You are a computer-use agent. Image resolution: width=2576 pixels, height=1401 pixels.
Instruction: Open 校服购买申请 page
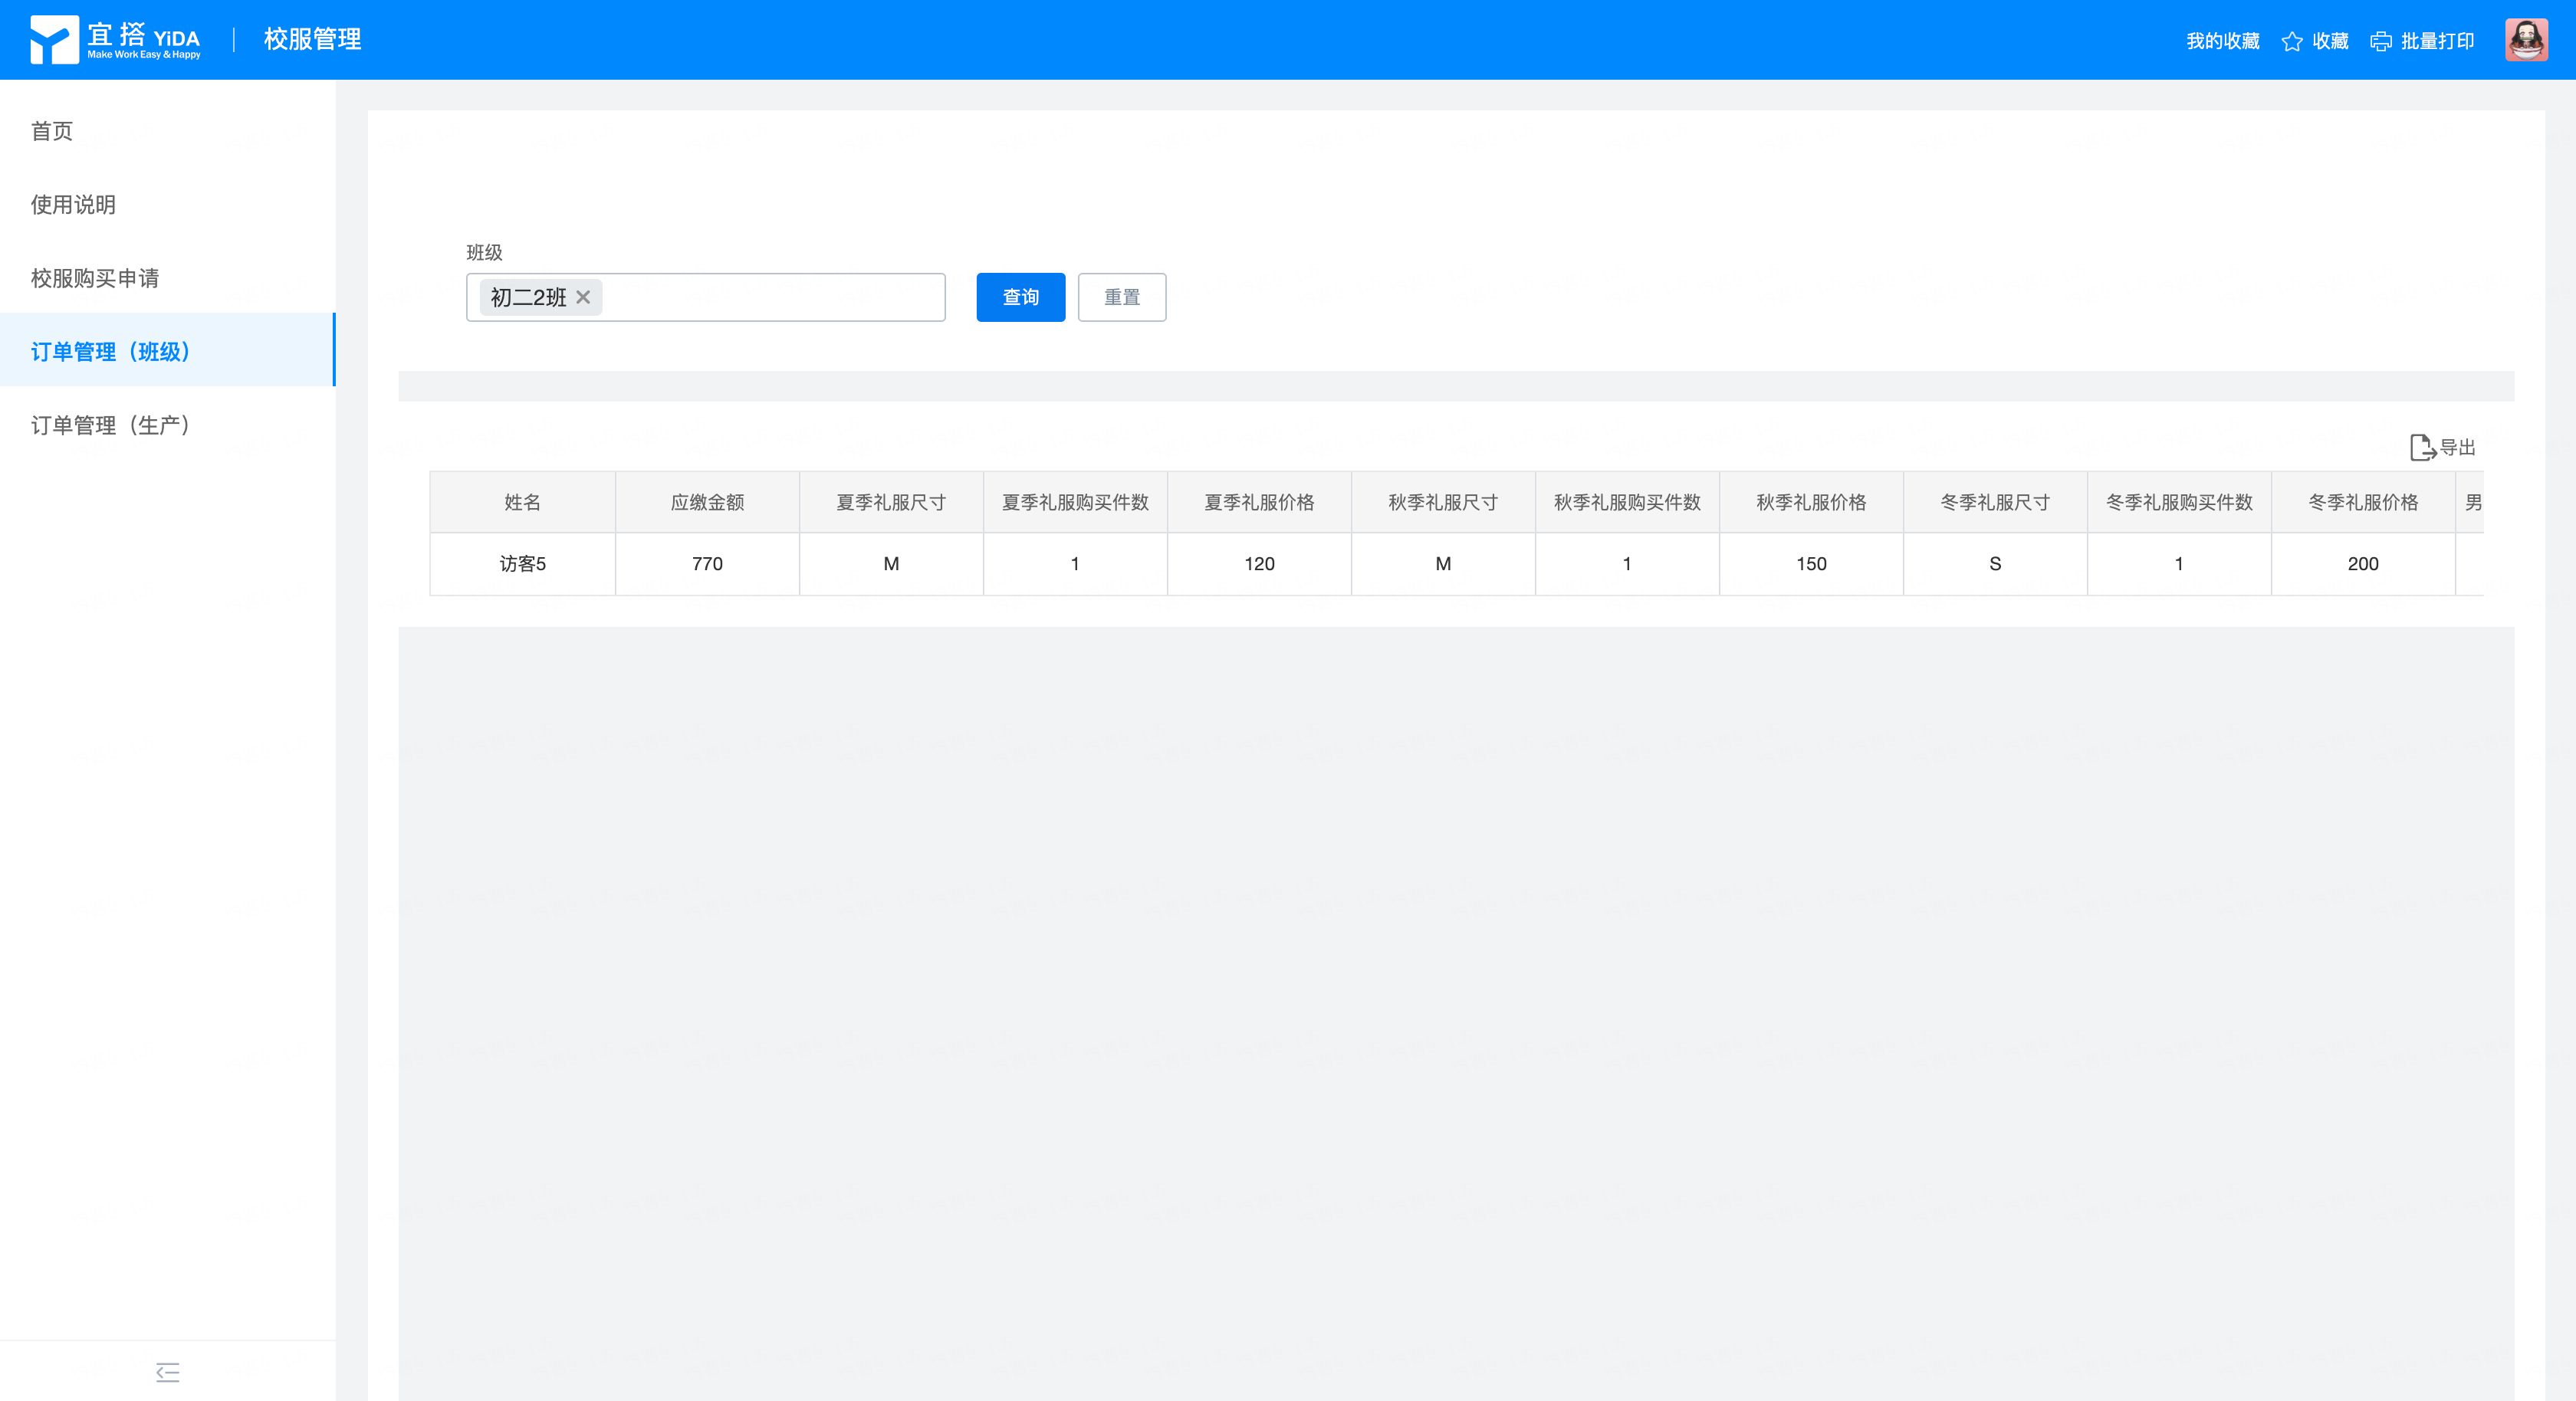(95, 278)
